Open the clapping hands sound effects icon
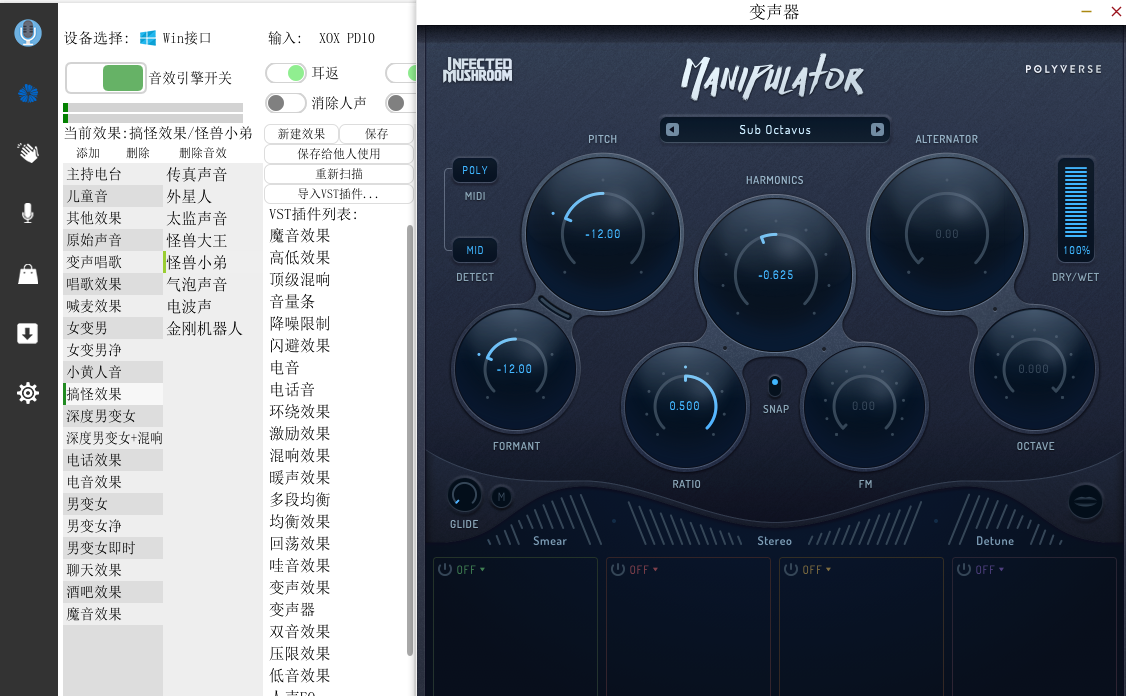Viewport: 1126px width, 696px height. 28,152
